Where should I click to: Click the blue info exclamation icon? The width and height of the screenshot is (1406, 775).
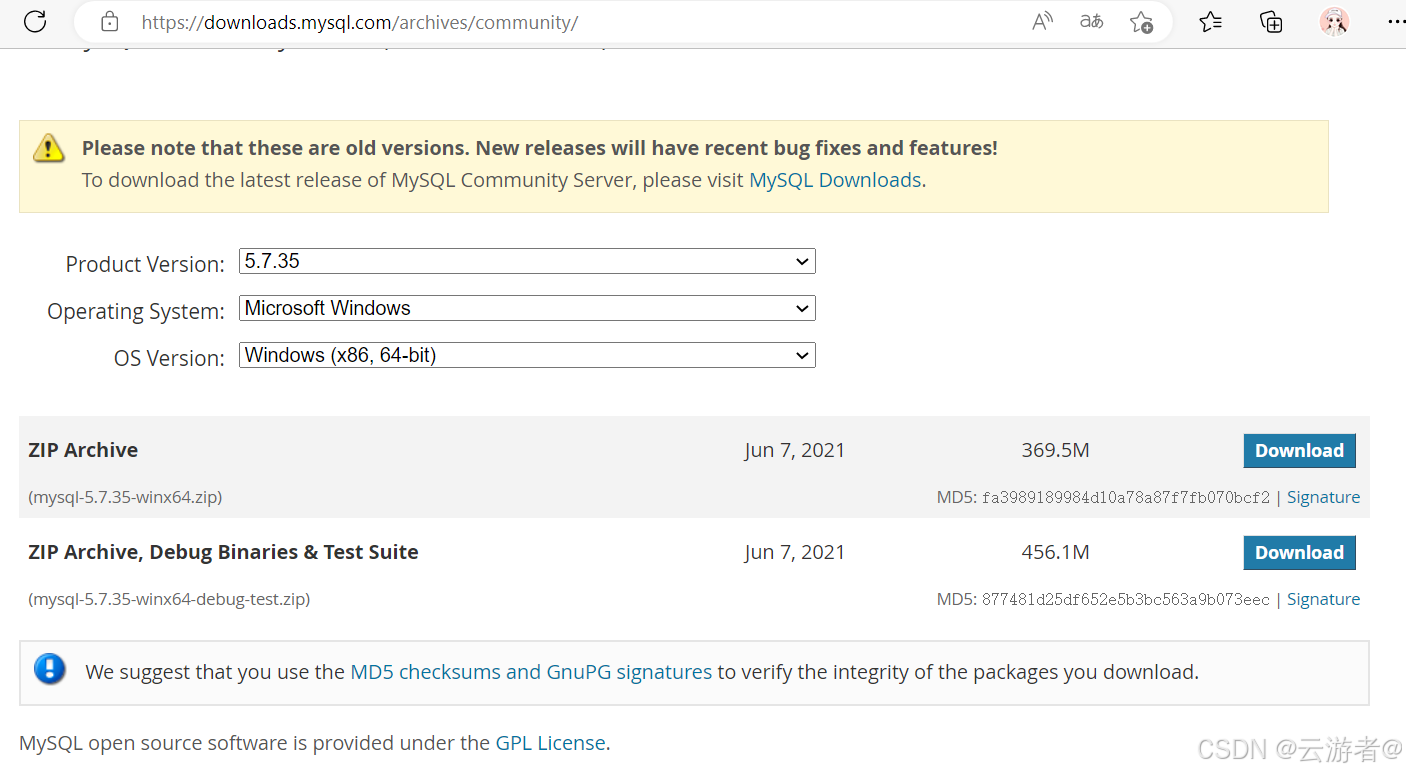point(50,669)
